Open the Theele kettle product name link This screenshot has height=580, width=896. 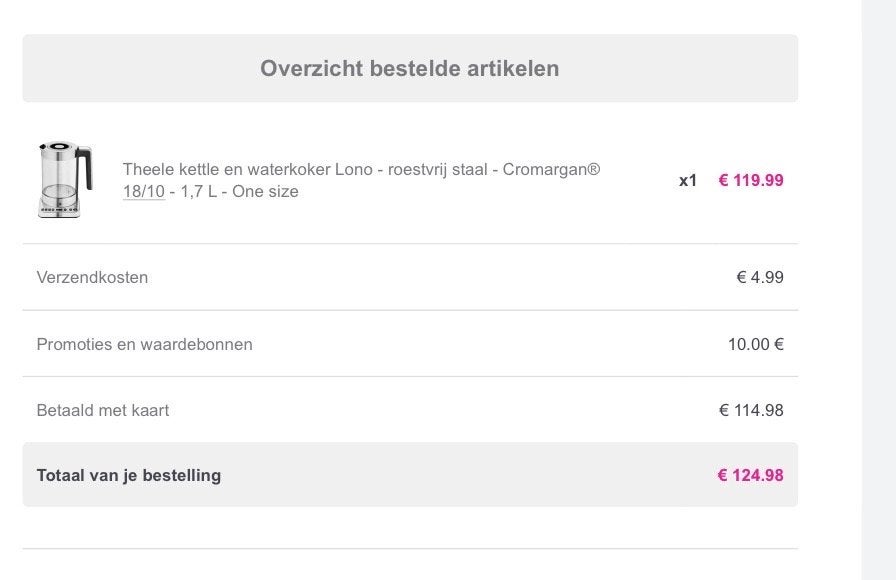(361, 180)
